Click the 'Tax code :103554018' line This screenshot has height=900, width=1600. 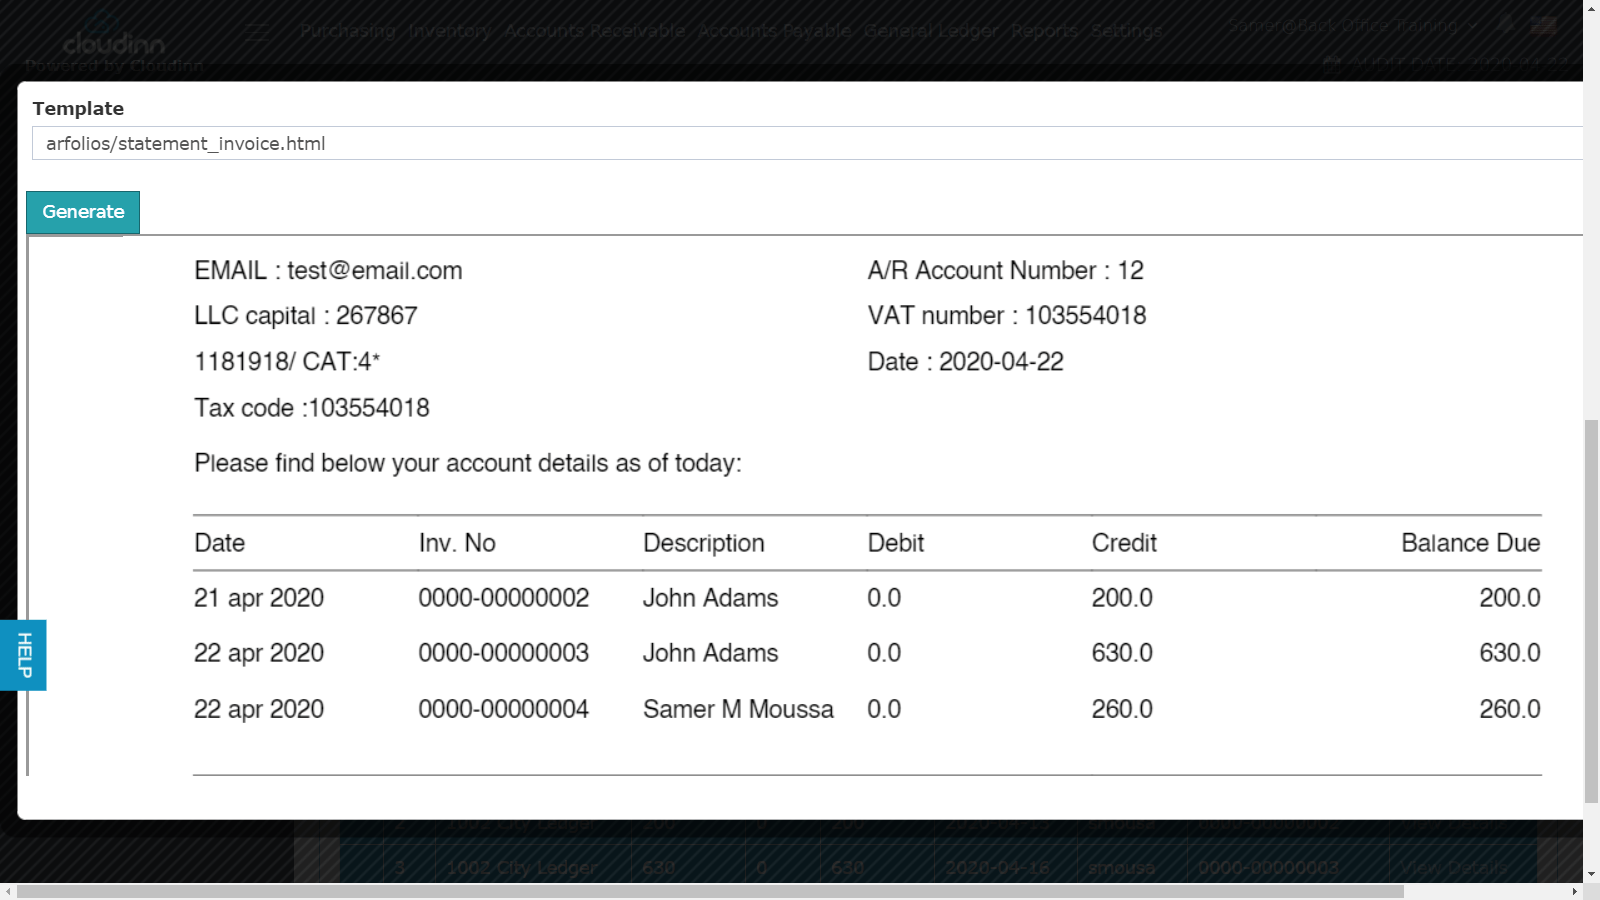[311, 408]
